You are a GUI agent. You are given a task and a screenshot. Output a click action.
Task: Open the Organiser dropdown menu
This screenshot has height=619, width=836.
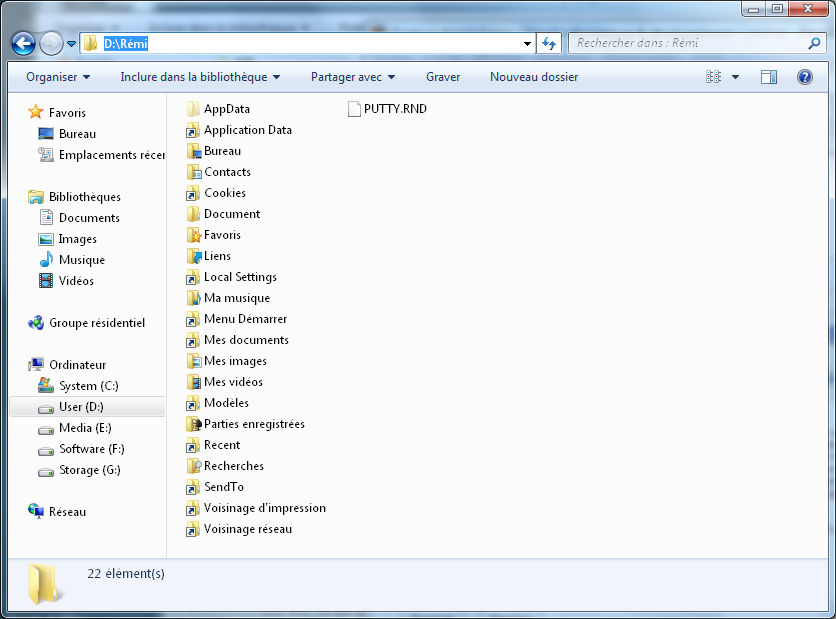[x=58, y=77]
